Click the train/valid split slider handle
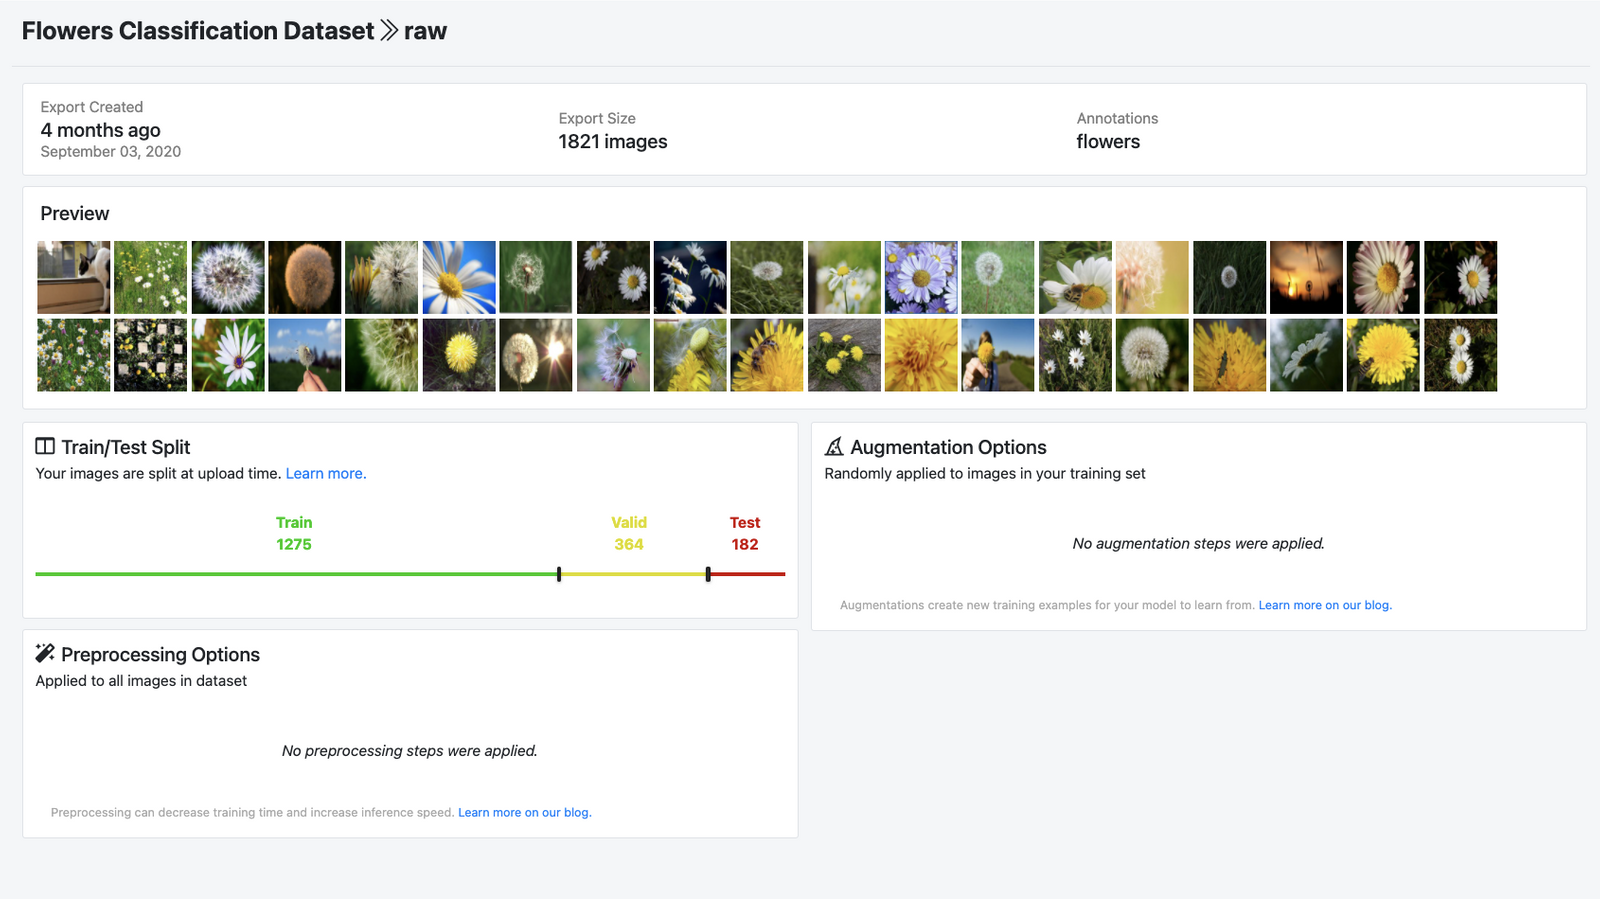The image size is (1600, 899). coord(559,574)
